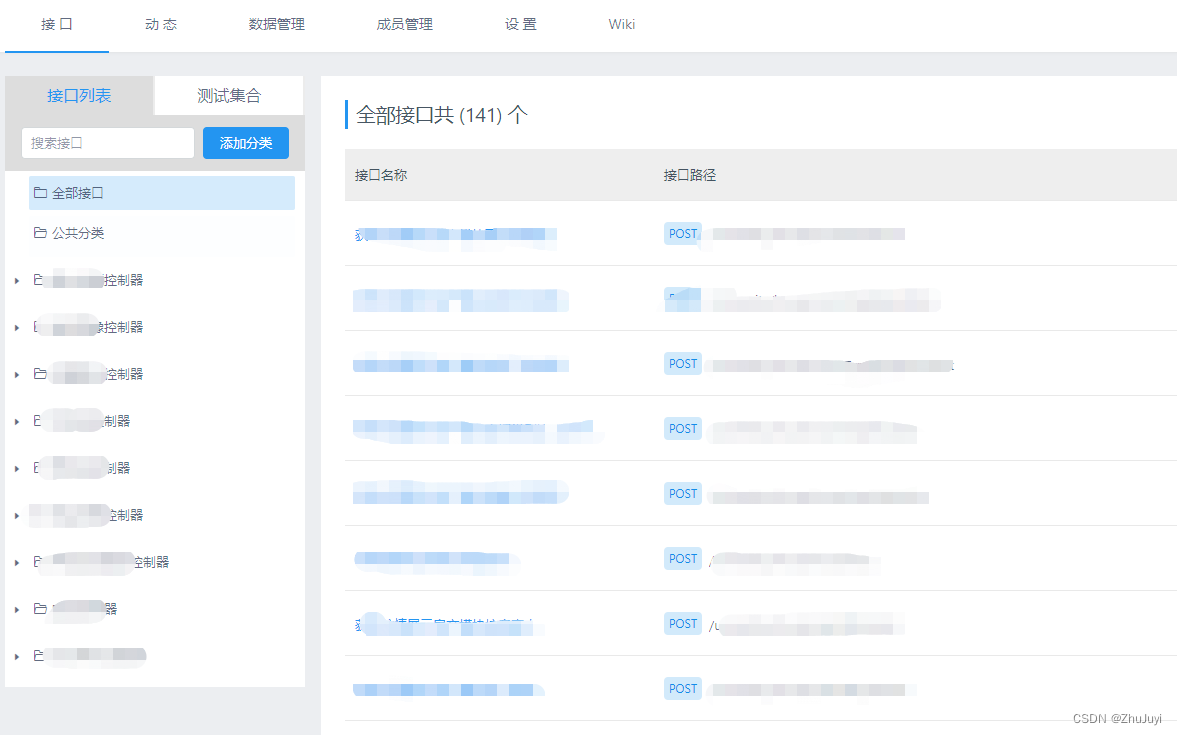The height and width of the screenshot is (735, 1177).
Task: Select the 数据管理 navigation entry
Action: tap(277, 25)
